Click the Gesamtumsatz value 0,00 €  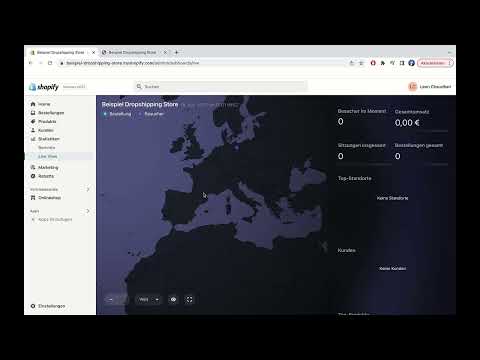pos(407,123)
